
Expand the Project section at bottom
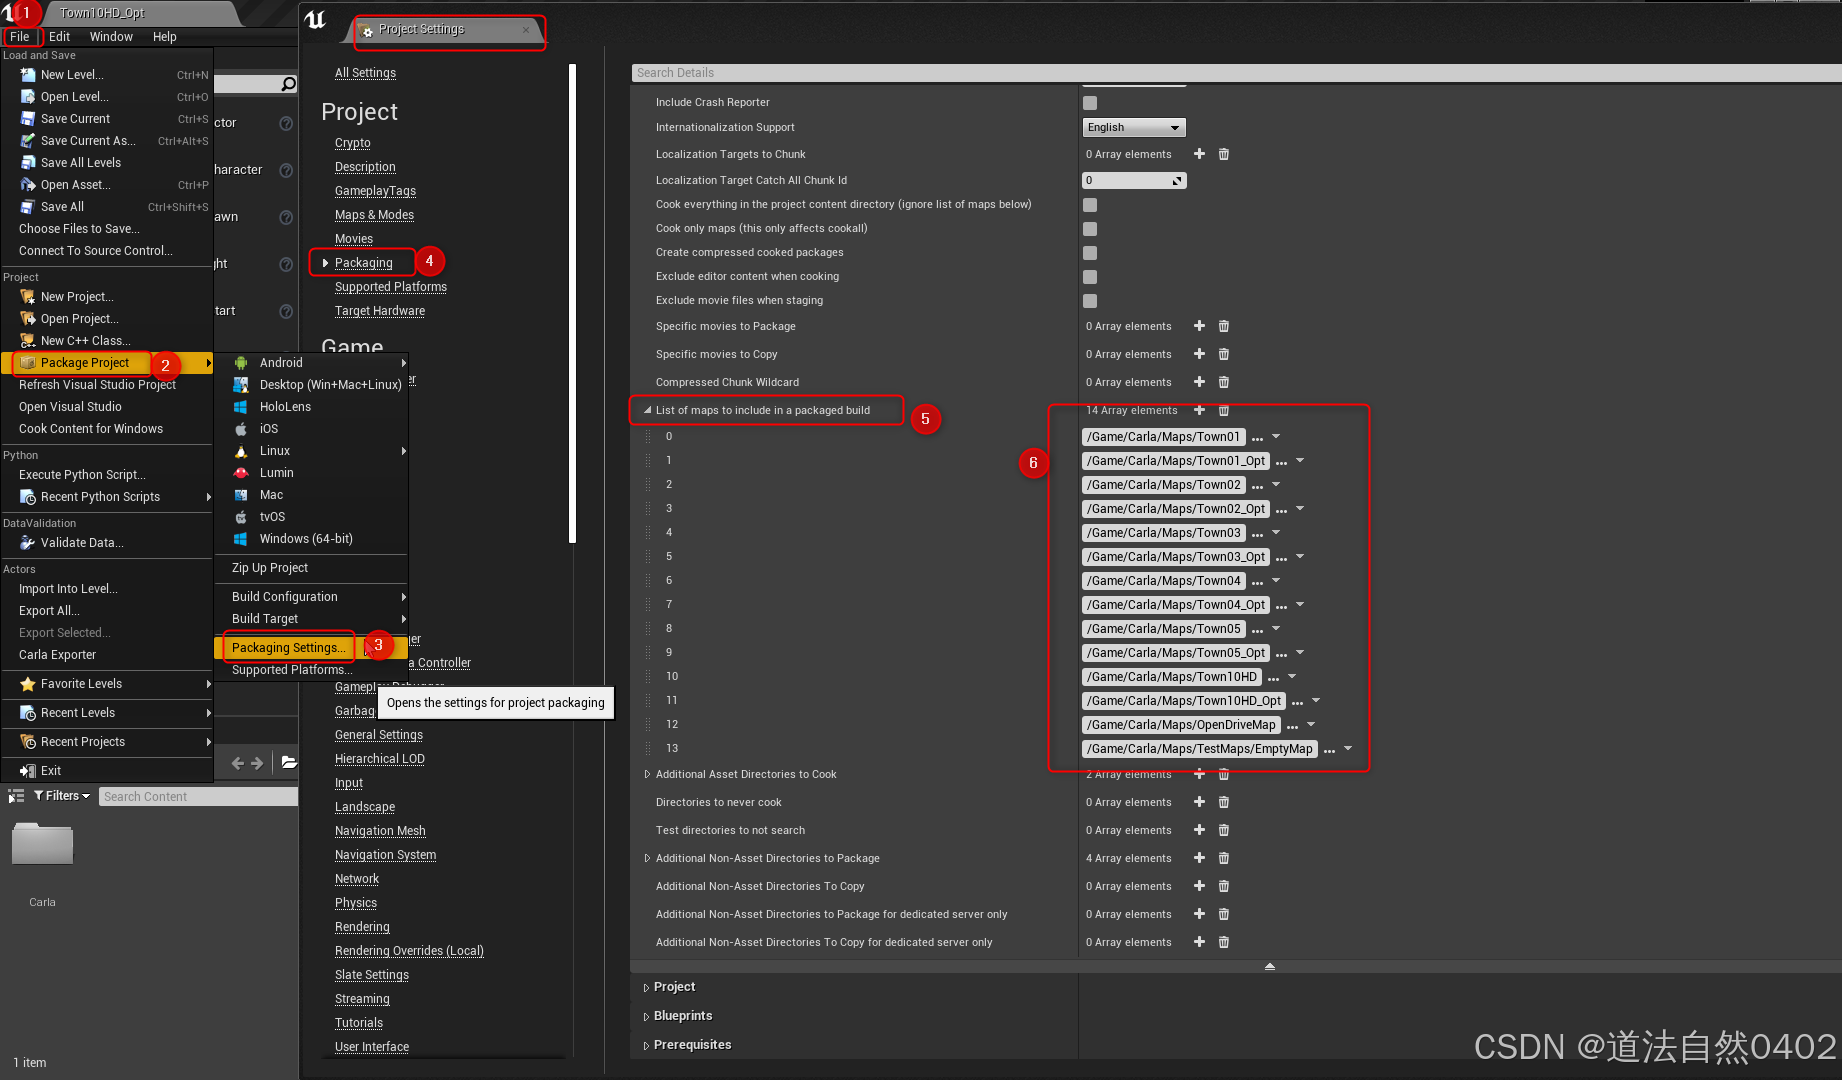pyautogui.click(x=646, y=987)
